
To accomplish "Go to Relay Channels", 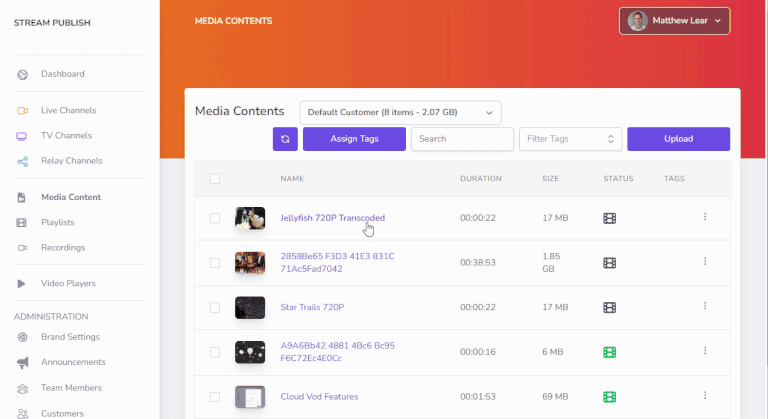I will (72, 161).
